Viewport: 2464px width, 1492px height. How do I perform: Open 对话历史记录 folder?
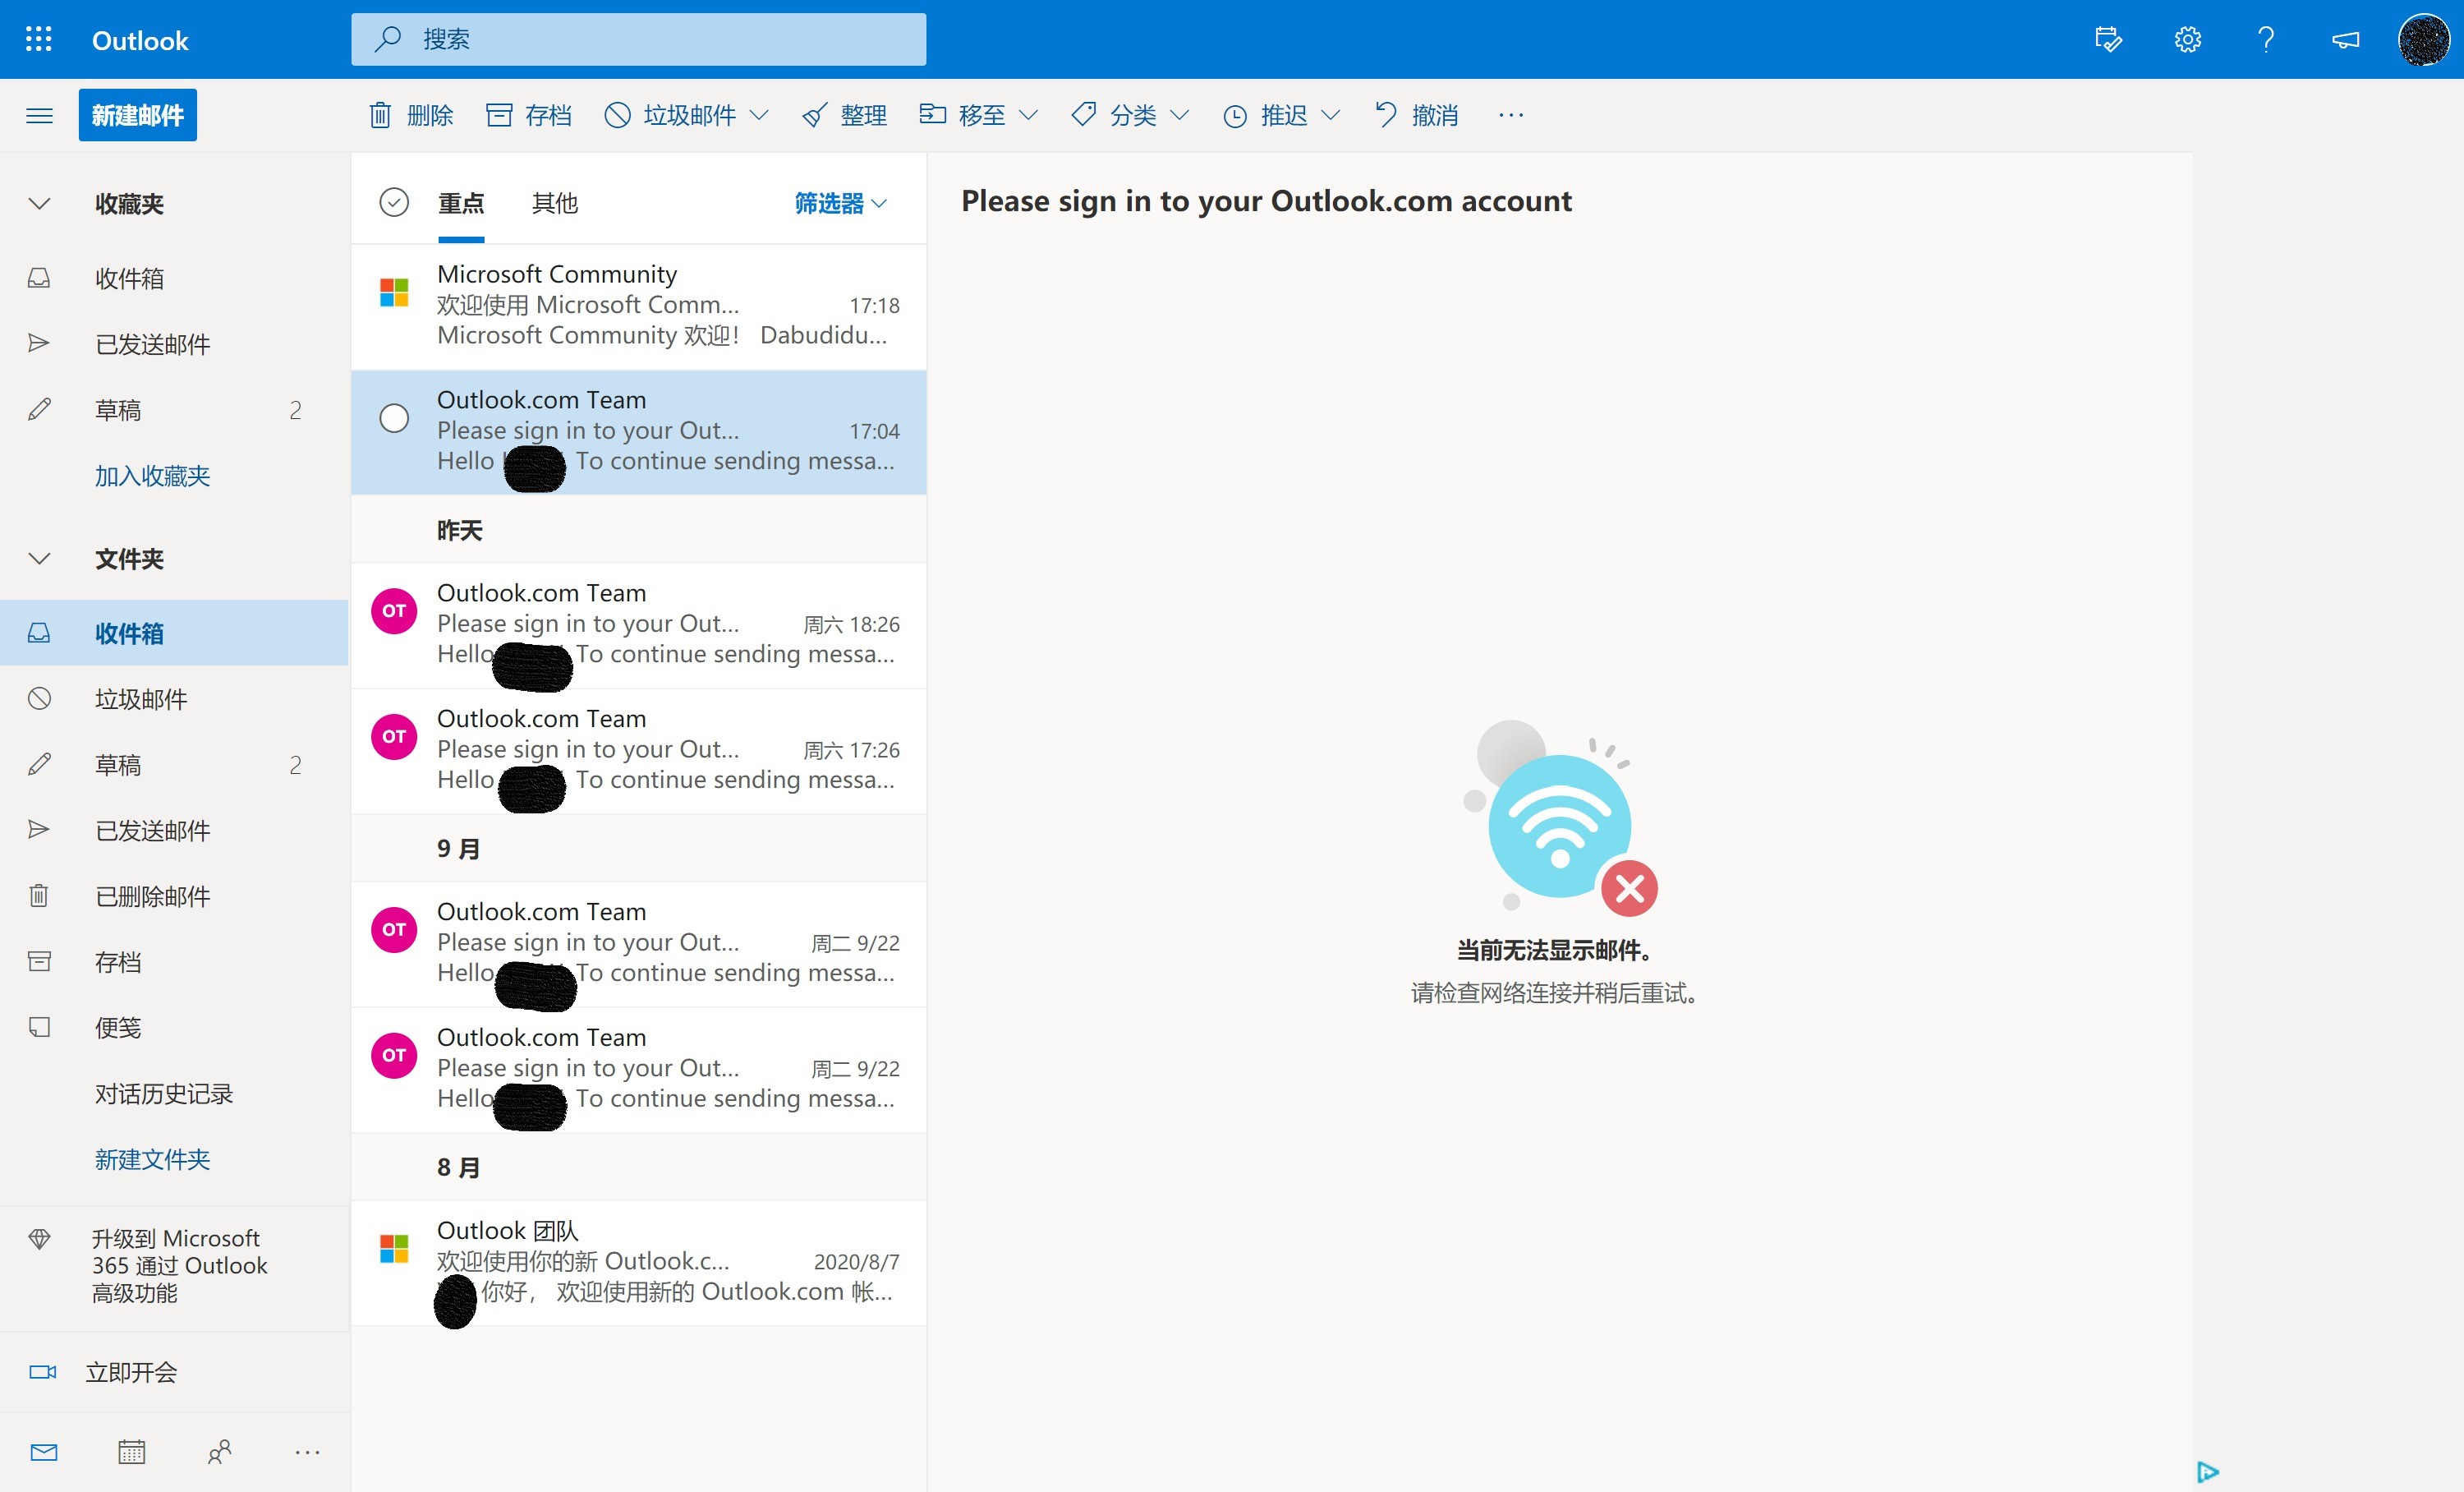coord(174,1094)
